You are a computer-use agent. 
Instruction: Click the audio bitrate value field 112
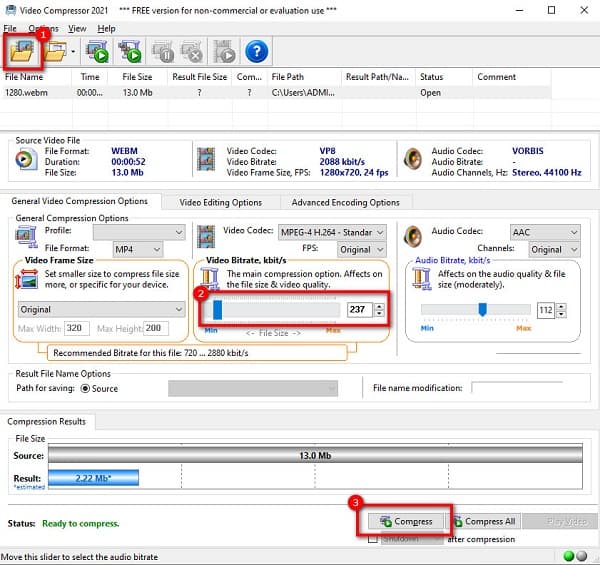click(546, 310)
